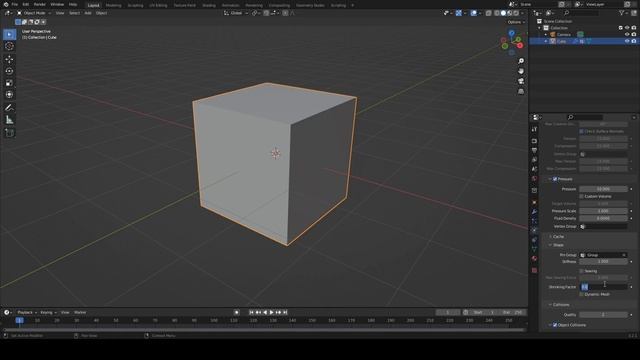This screenshot has height=360, width=640.
Task: Adjust the Pressure value slider
Action: coord(603,189)
